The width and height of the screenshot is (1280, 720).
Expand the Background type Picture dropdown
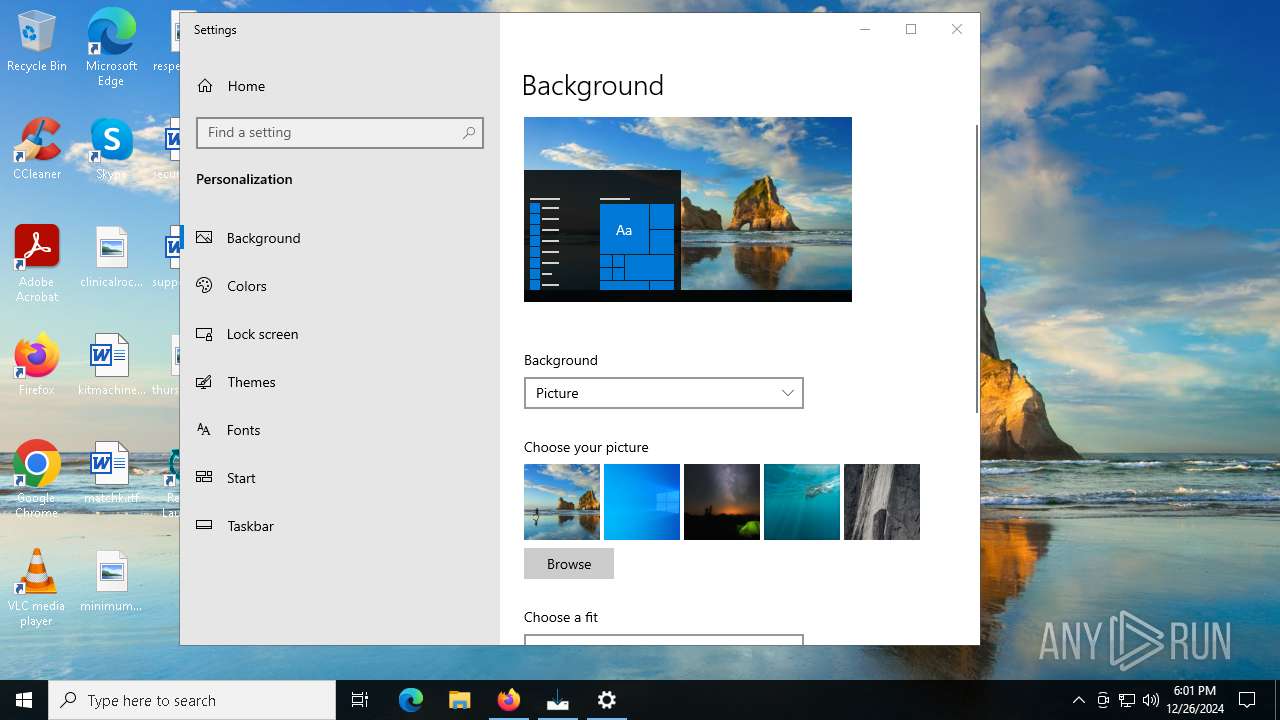coord(664,393)
